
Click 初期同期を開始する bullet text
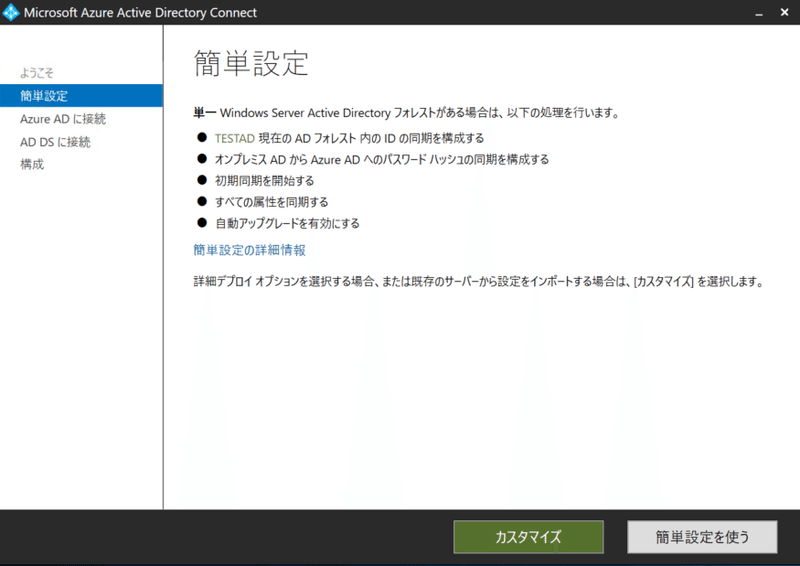click(x=264, y=181)
